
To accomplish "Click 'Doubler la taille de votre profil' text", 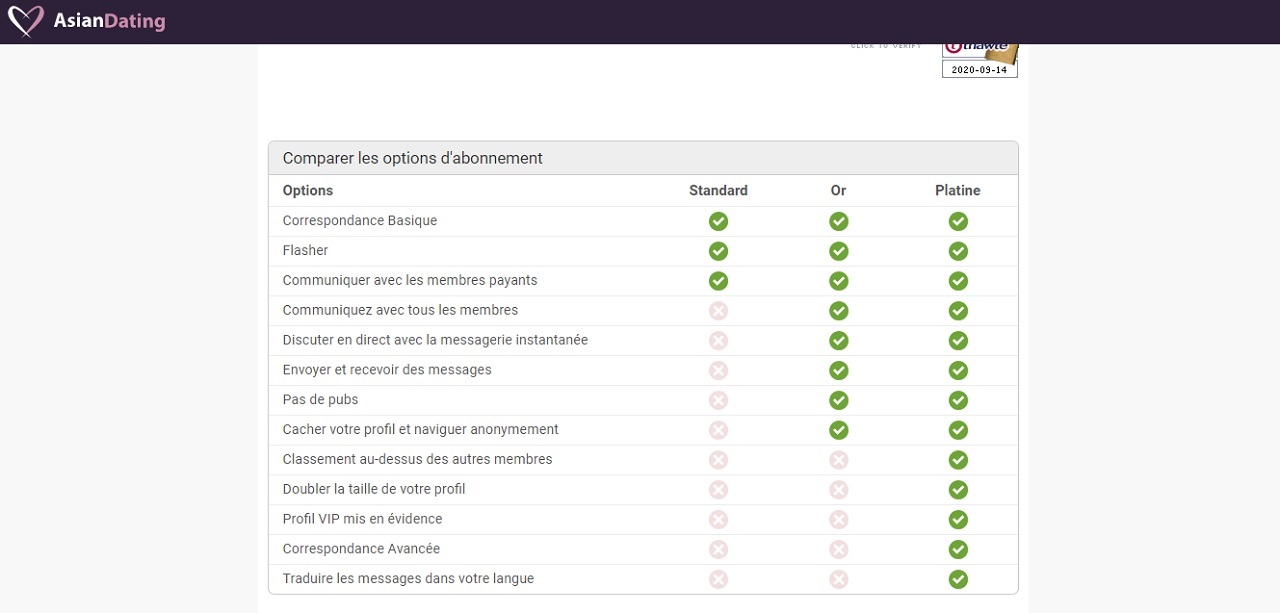I will 374,489.
